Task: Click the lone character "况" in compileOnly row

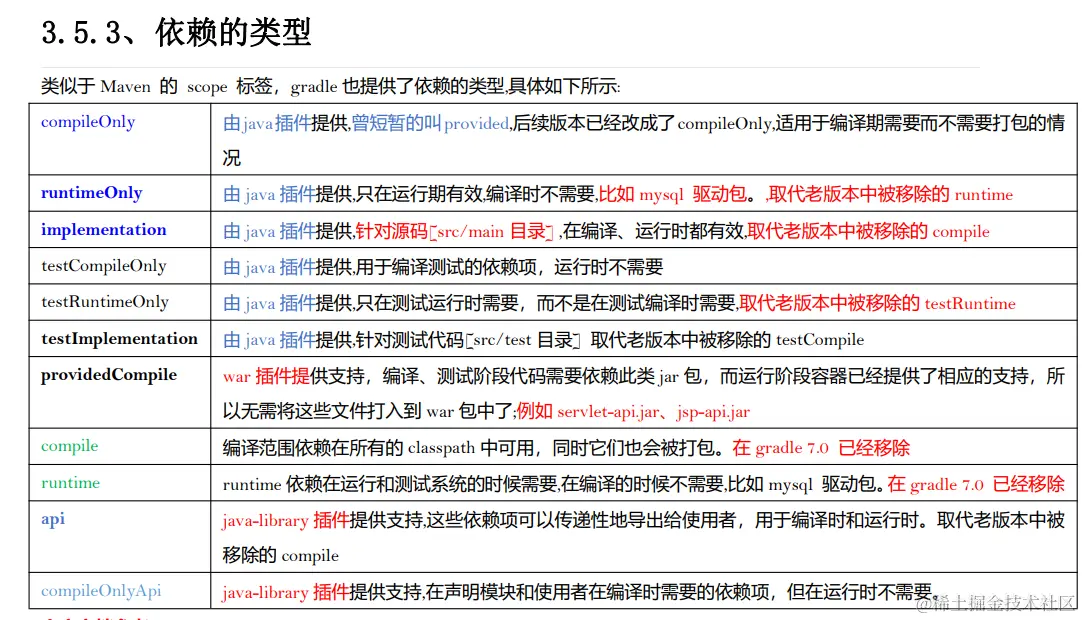Action: click(x=232, y=158)
